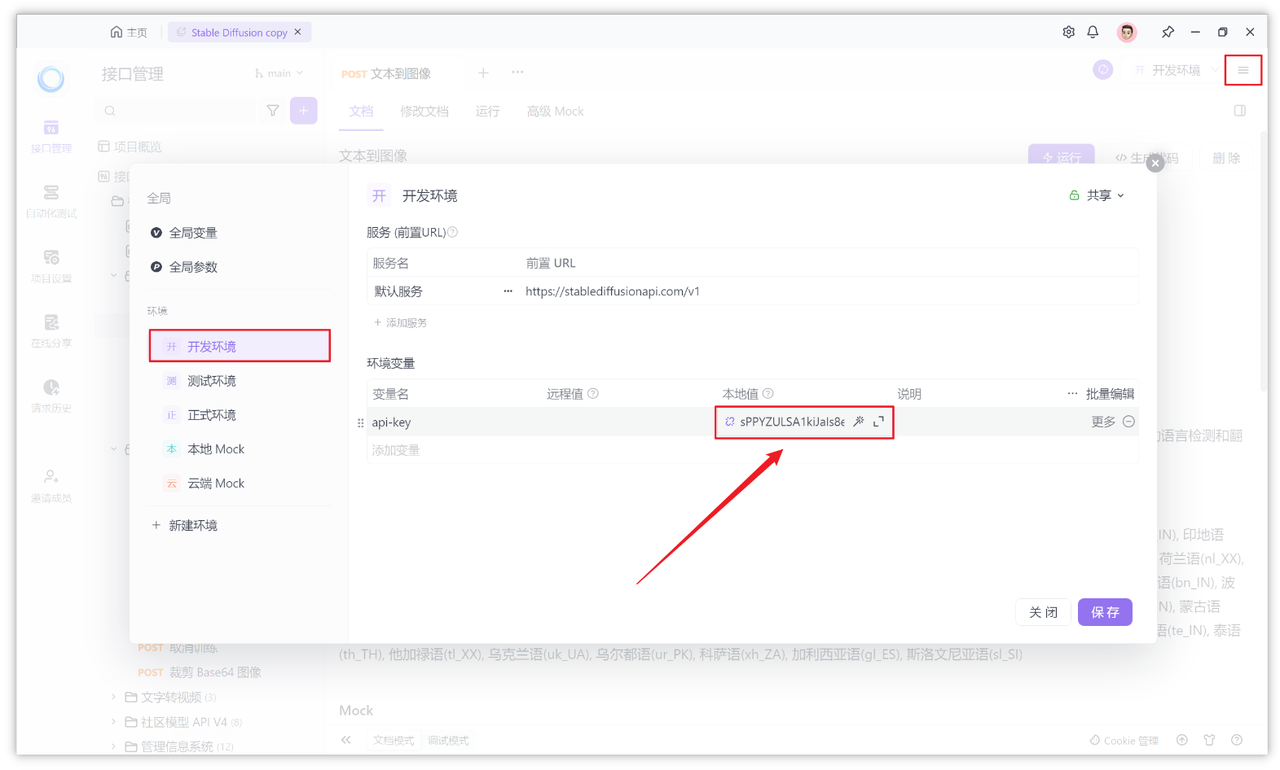
Task: Open 接口管理 in the left sidebar
Action: pos(51,137)
